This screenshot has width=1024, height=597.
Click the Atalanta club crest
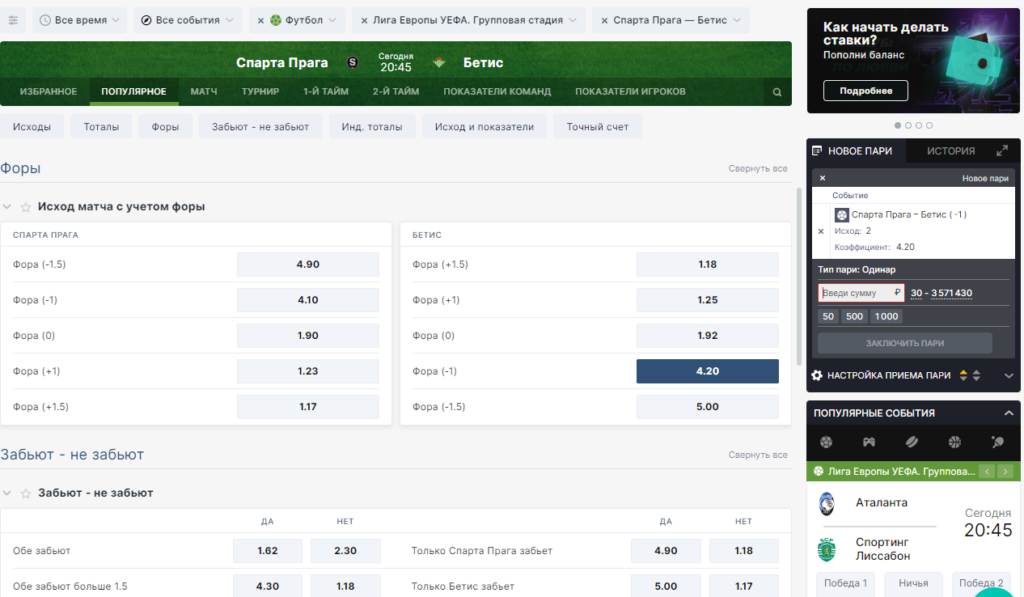(x=827, y=504)
